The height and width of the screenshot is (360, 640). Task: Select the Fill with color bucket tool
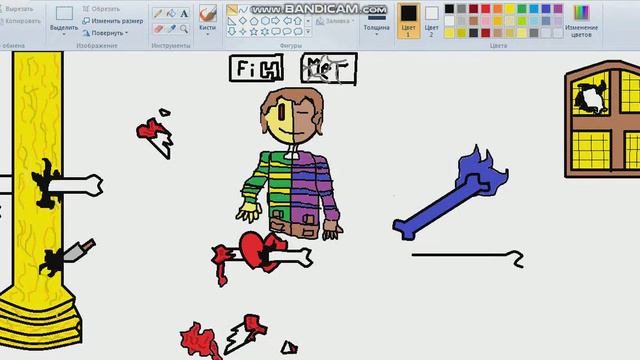pos(171,13)
